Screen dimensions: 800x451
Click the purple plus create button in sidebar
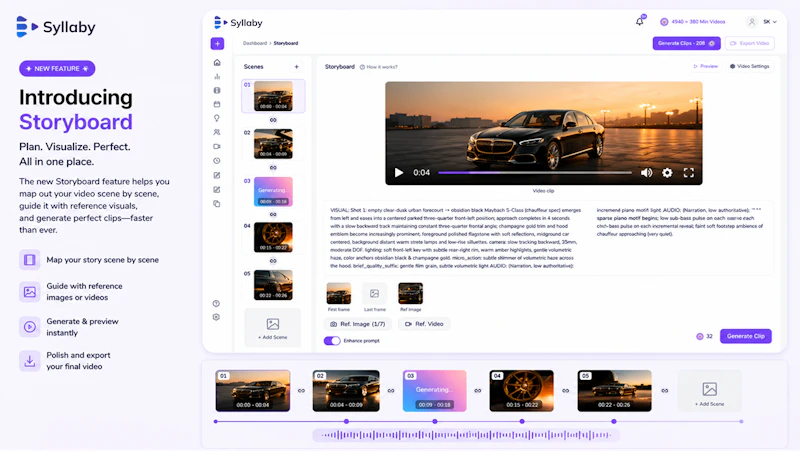pos(217,43)
